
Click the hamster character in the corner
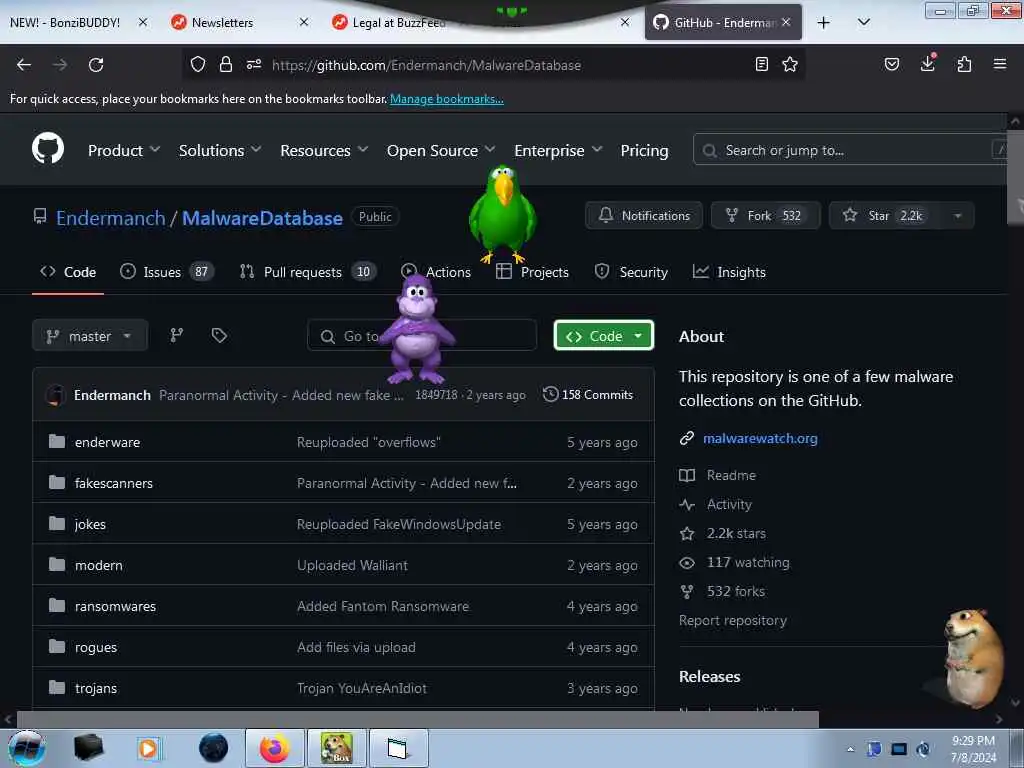[973, 658]
